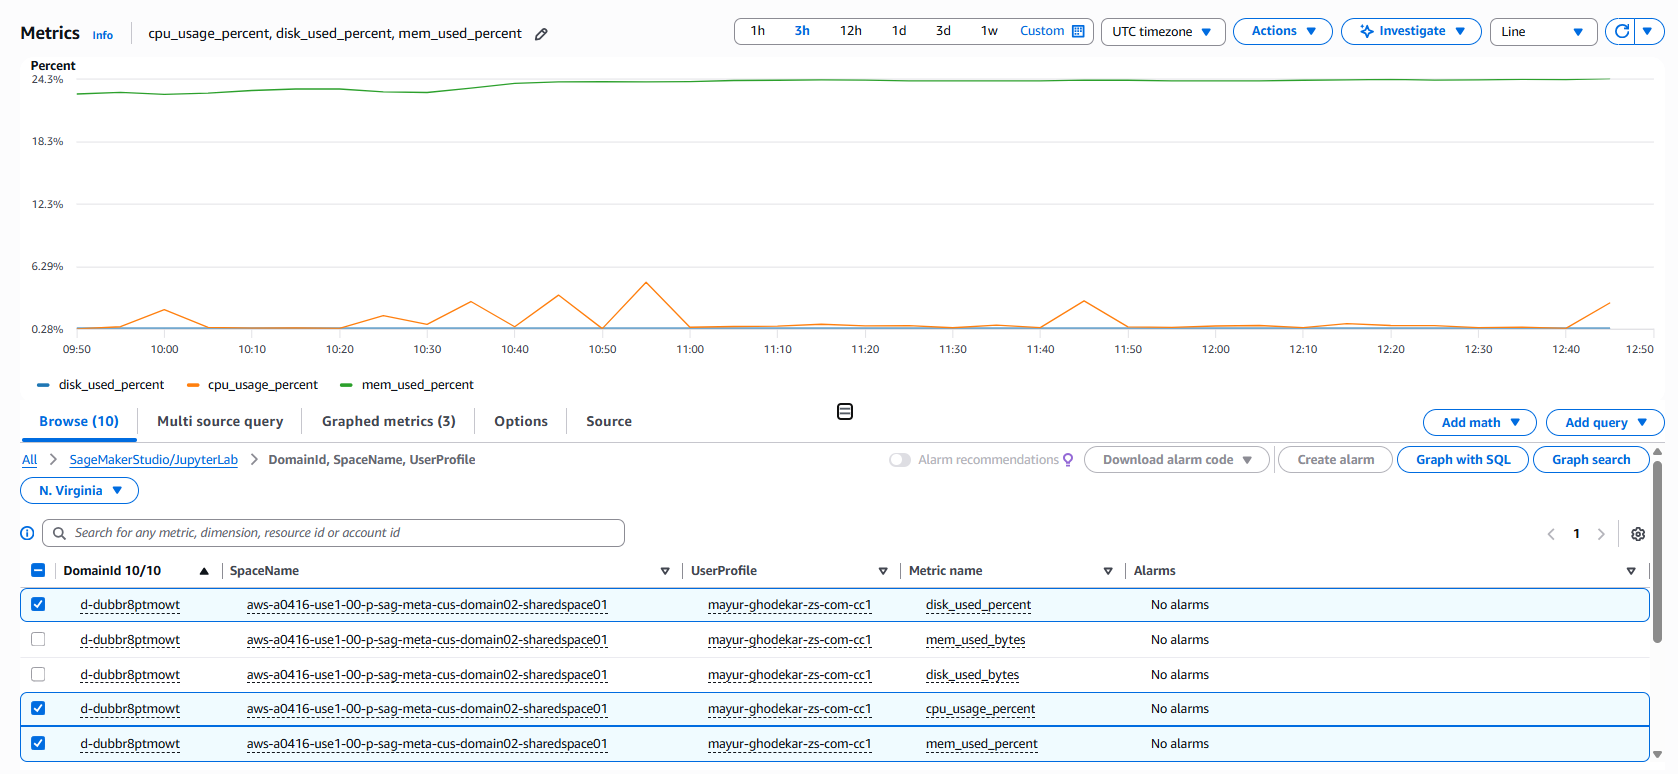Image resolution: width=1678 pixels, height=774 pixels.
Task: Open UserProfile column filter arrow
Action: [883, 571]
